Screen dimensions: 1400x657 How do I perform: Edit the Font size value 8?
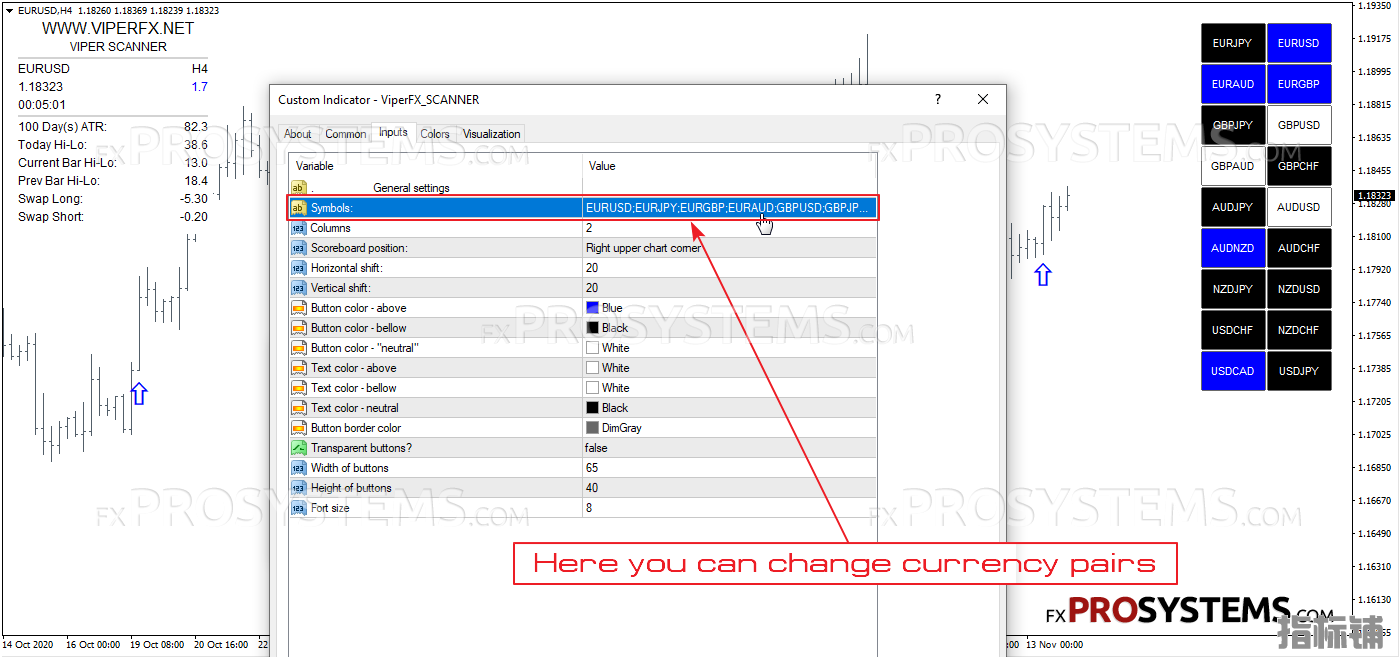point(729,508)
